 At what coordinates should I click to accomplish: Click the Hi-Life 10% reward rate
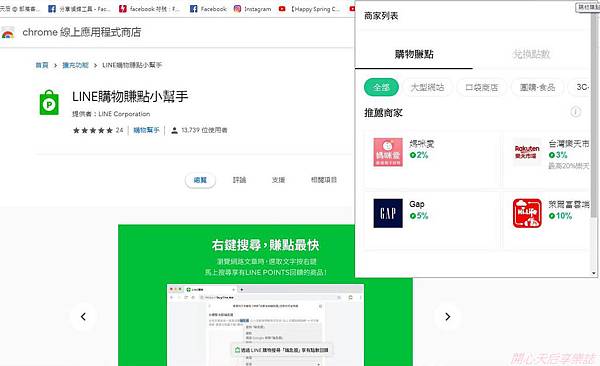[x=560, y=216]
